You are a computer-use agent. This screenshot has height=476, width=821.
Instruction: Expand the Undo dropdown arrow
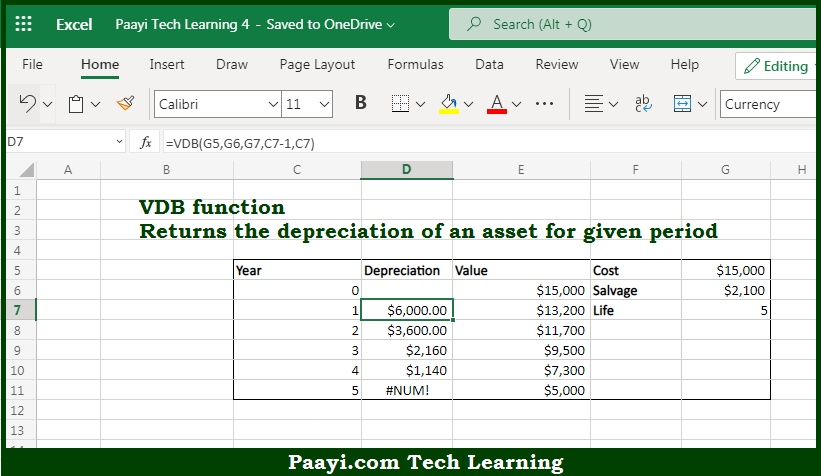48,104
